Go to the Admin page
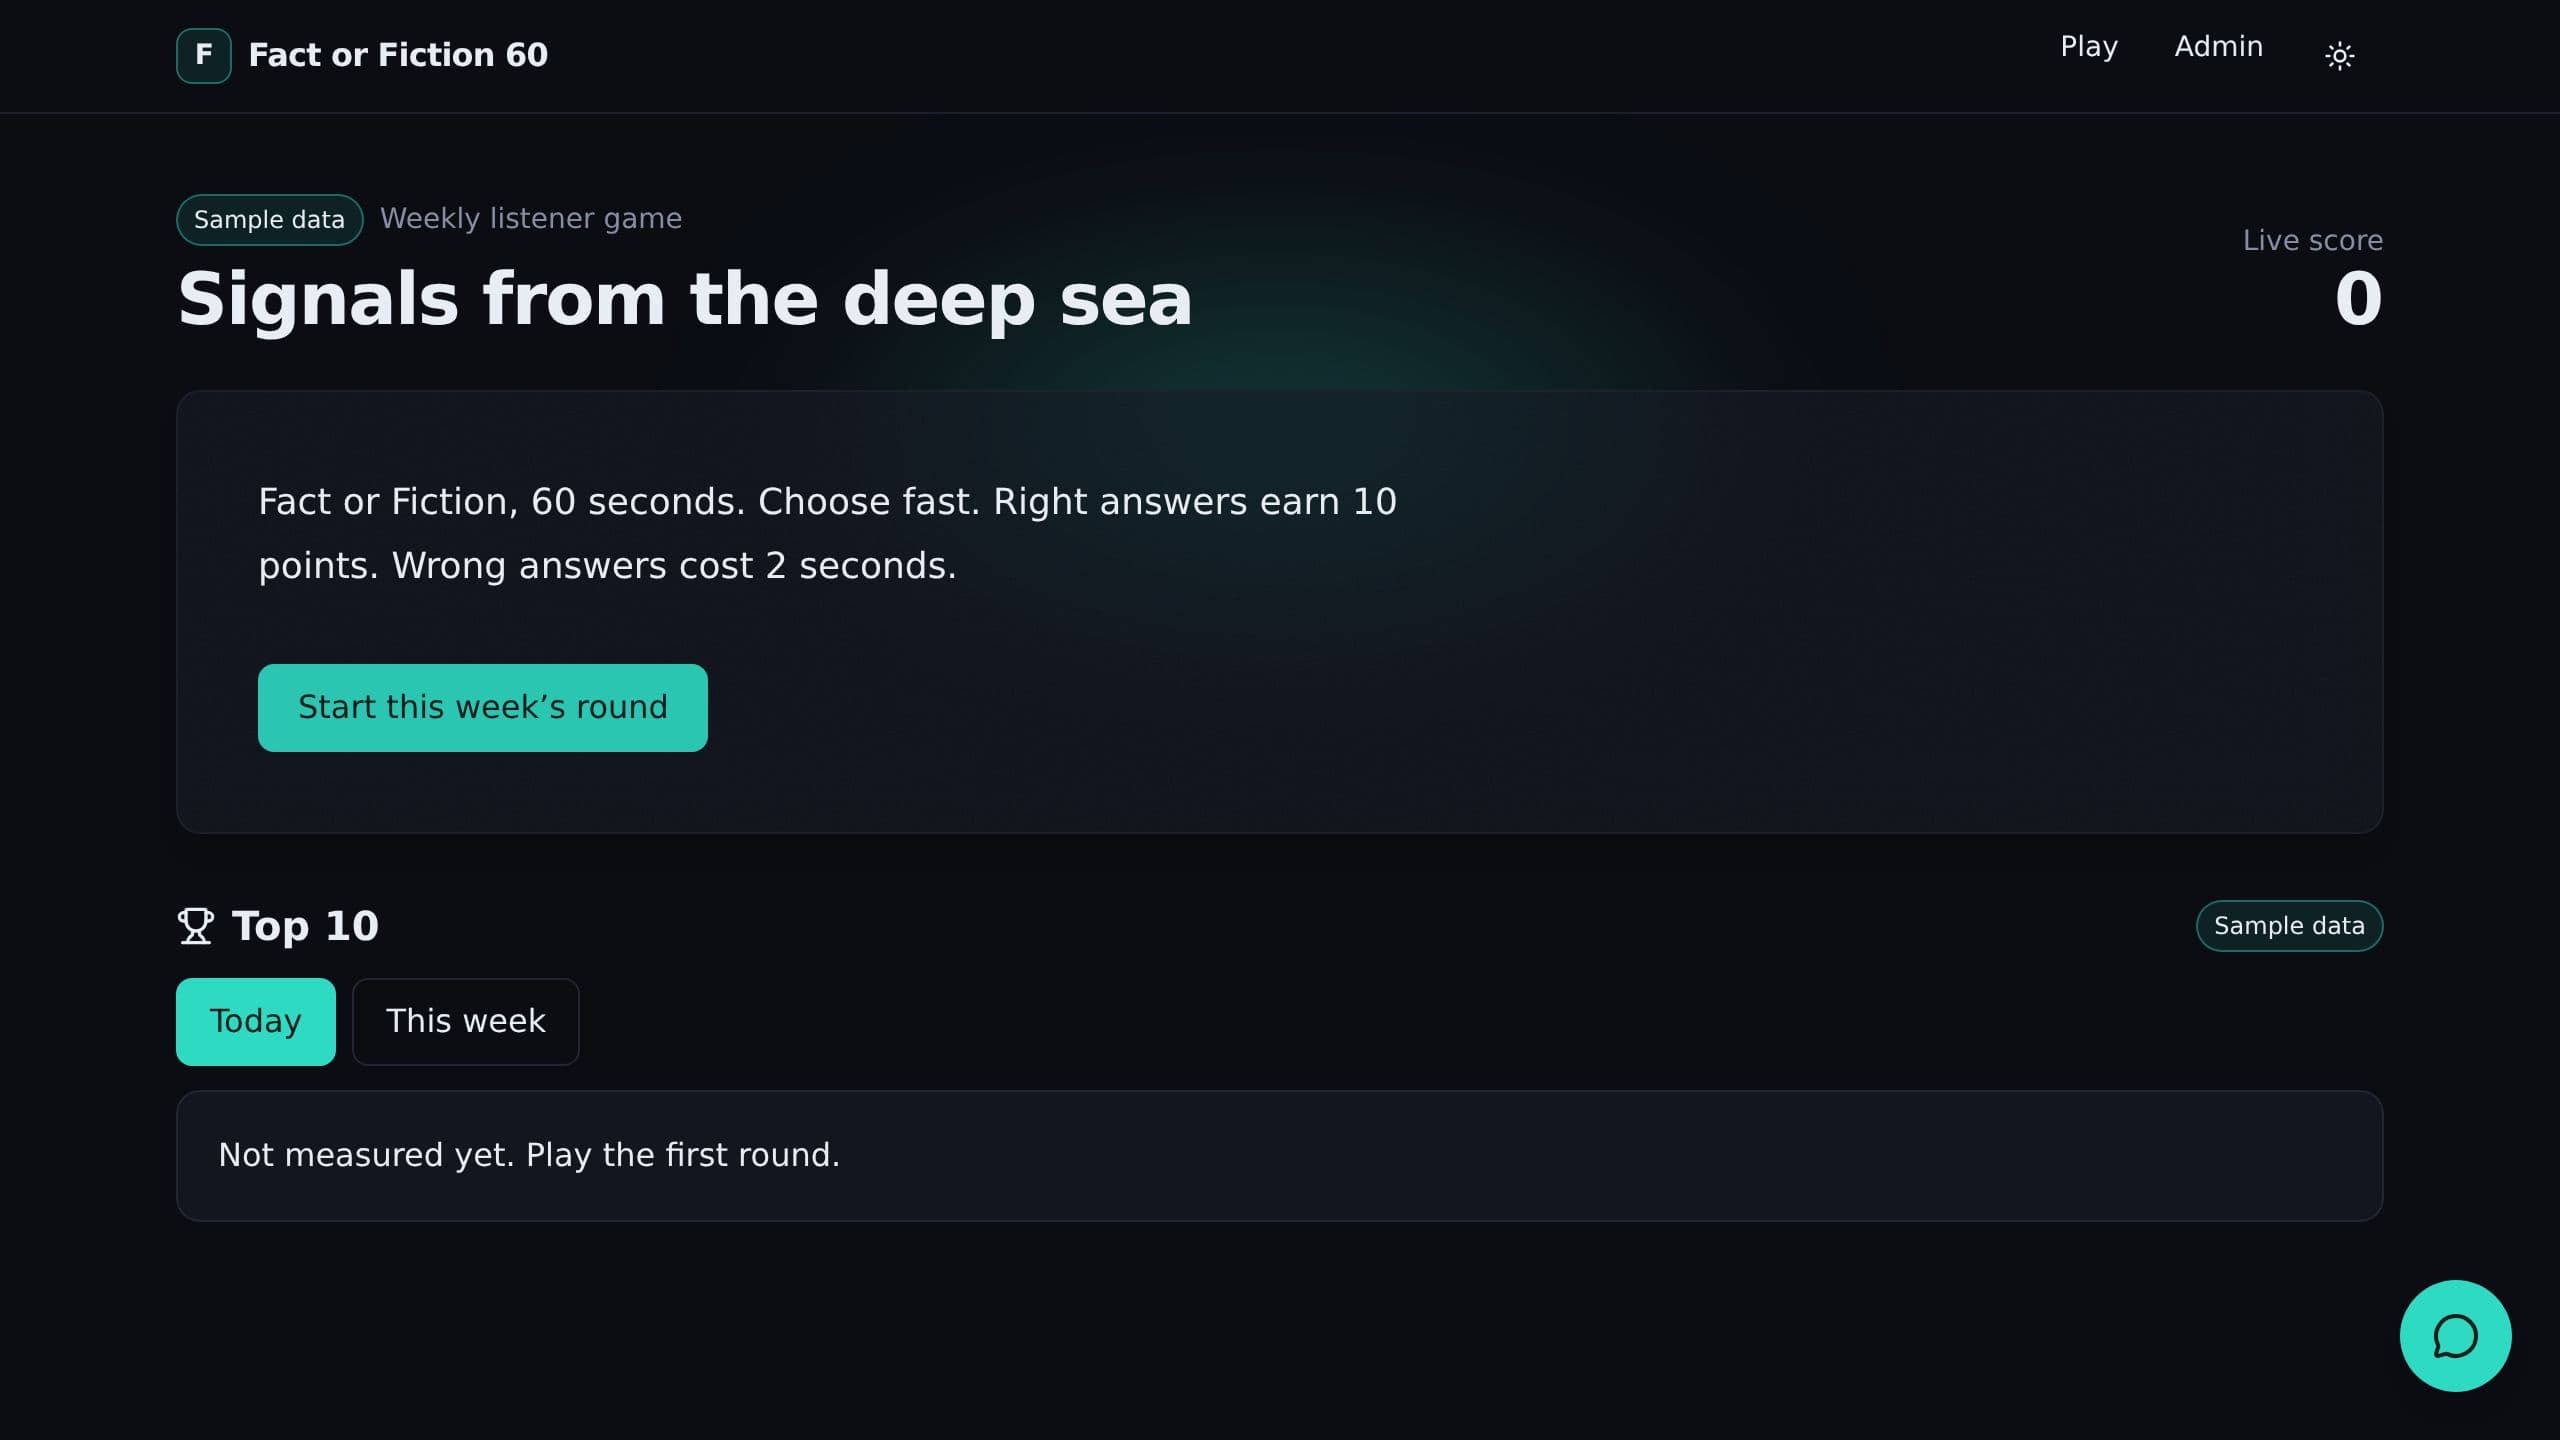This screenshot has width=2560, height=1440. click(x=2218, y=47)
